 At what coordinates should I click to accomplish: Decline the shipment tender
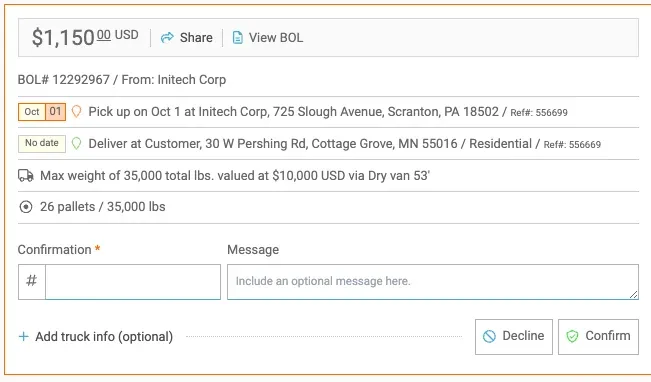[514, 337]
